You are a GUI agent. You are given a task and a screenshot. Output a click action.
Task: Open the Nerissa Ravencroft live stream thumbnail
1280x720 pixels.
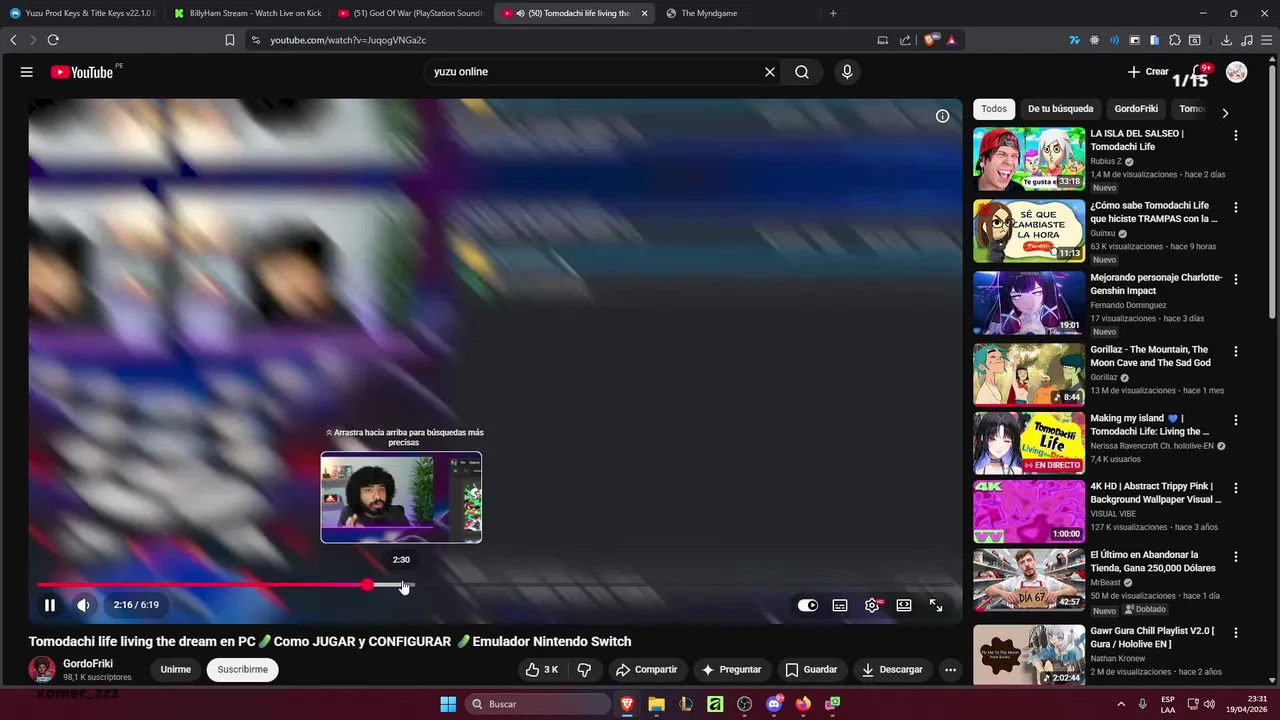(x=1029, y=443)
